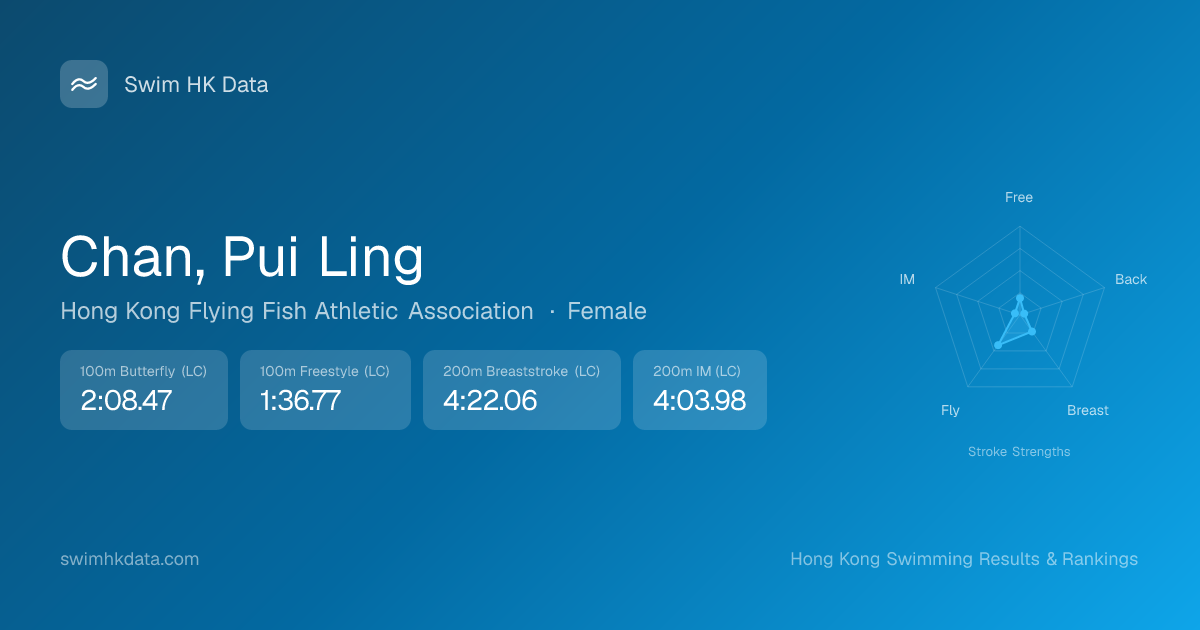The width and height of the screenshot is (1200, 630).
Task: Click the Swim HK Data wave logo icon
Action: [84, 84]
